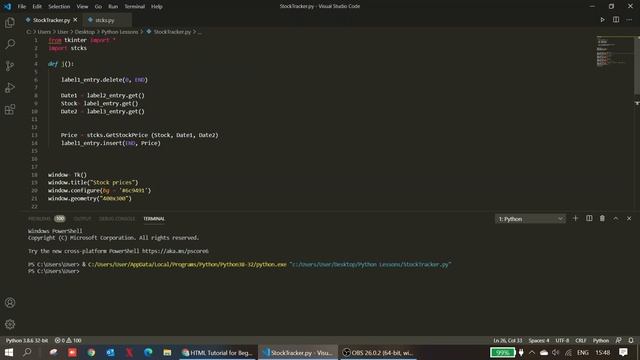
Task: Open the terminal selector dropdown '1: Python'
Action: point(530,219)
